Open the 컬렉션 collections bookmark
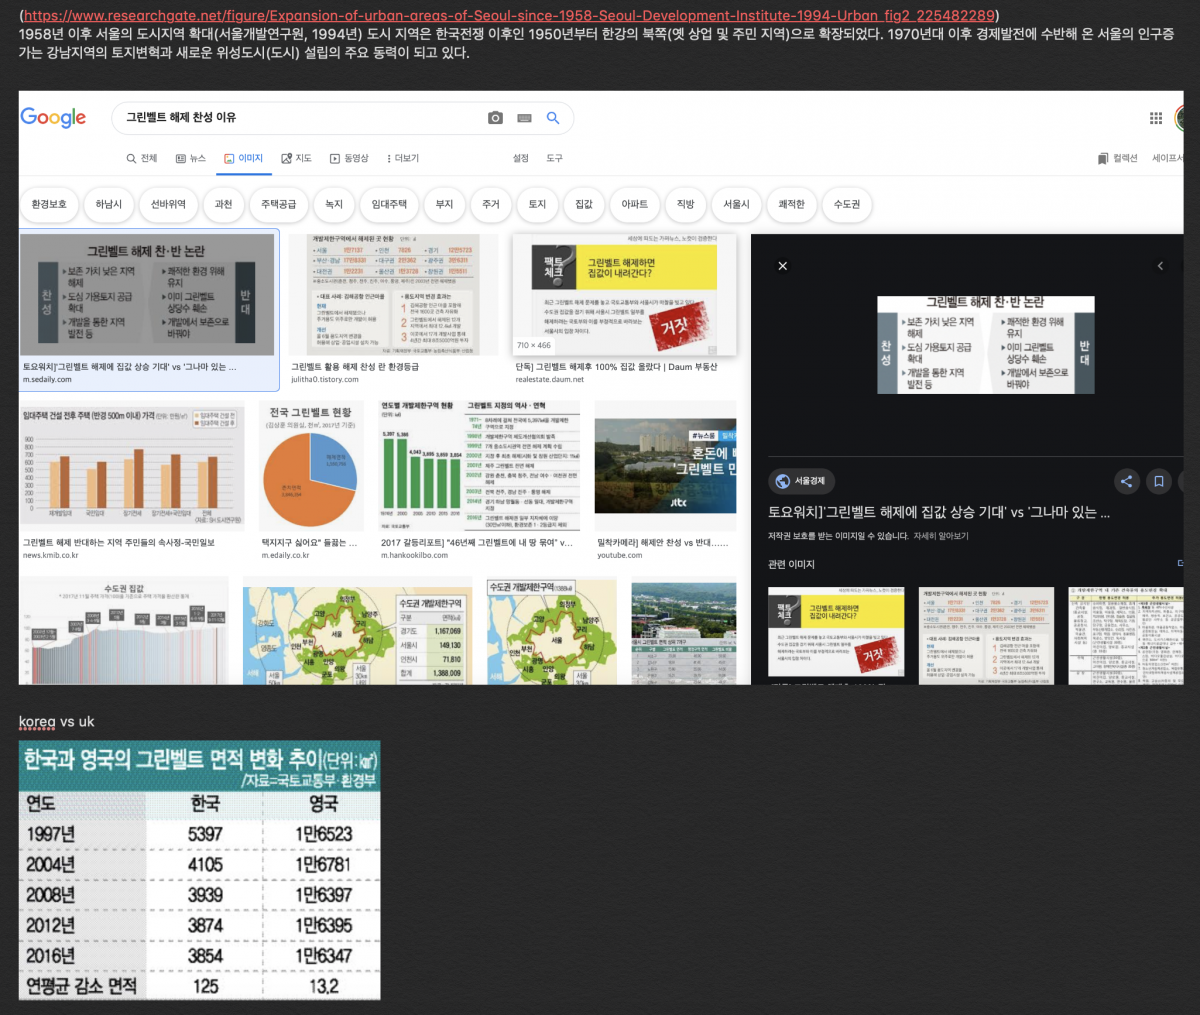Image resolution: width=1200 pixels, height=1015 pixels. 1118,158
